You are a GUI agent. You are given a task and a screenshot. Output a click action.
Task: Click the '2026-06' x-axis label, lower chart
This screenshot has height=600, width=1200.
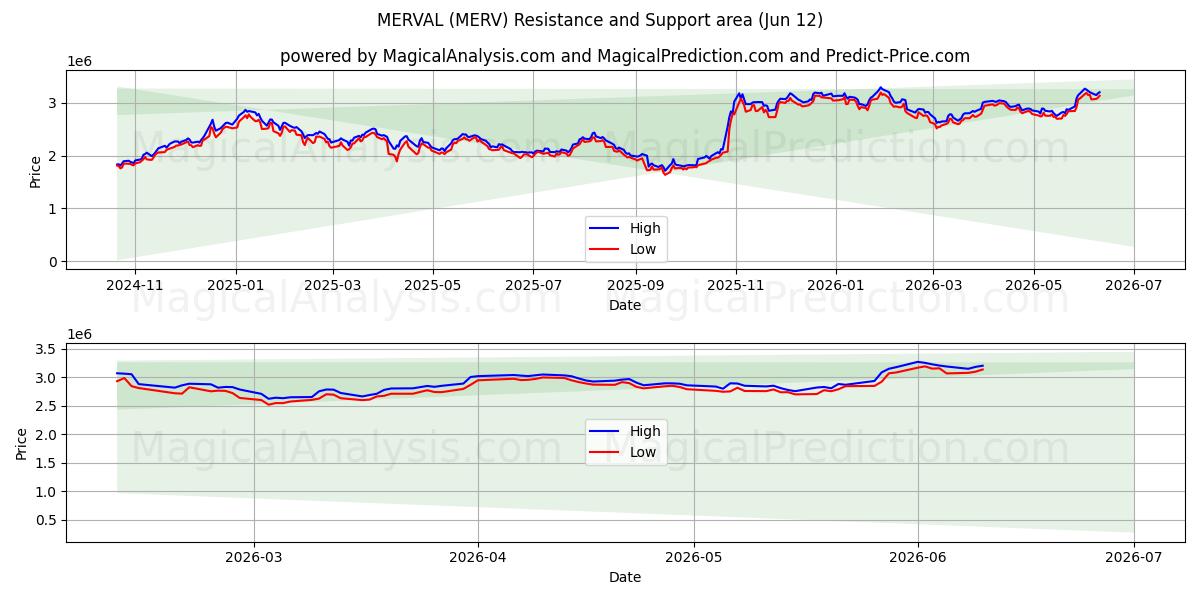[918, 557]
